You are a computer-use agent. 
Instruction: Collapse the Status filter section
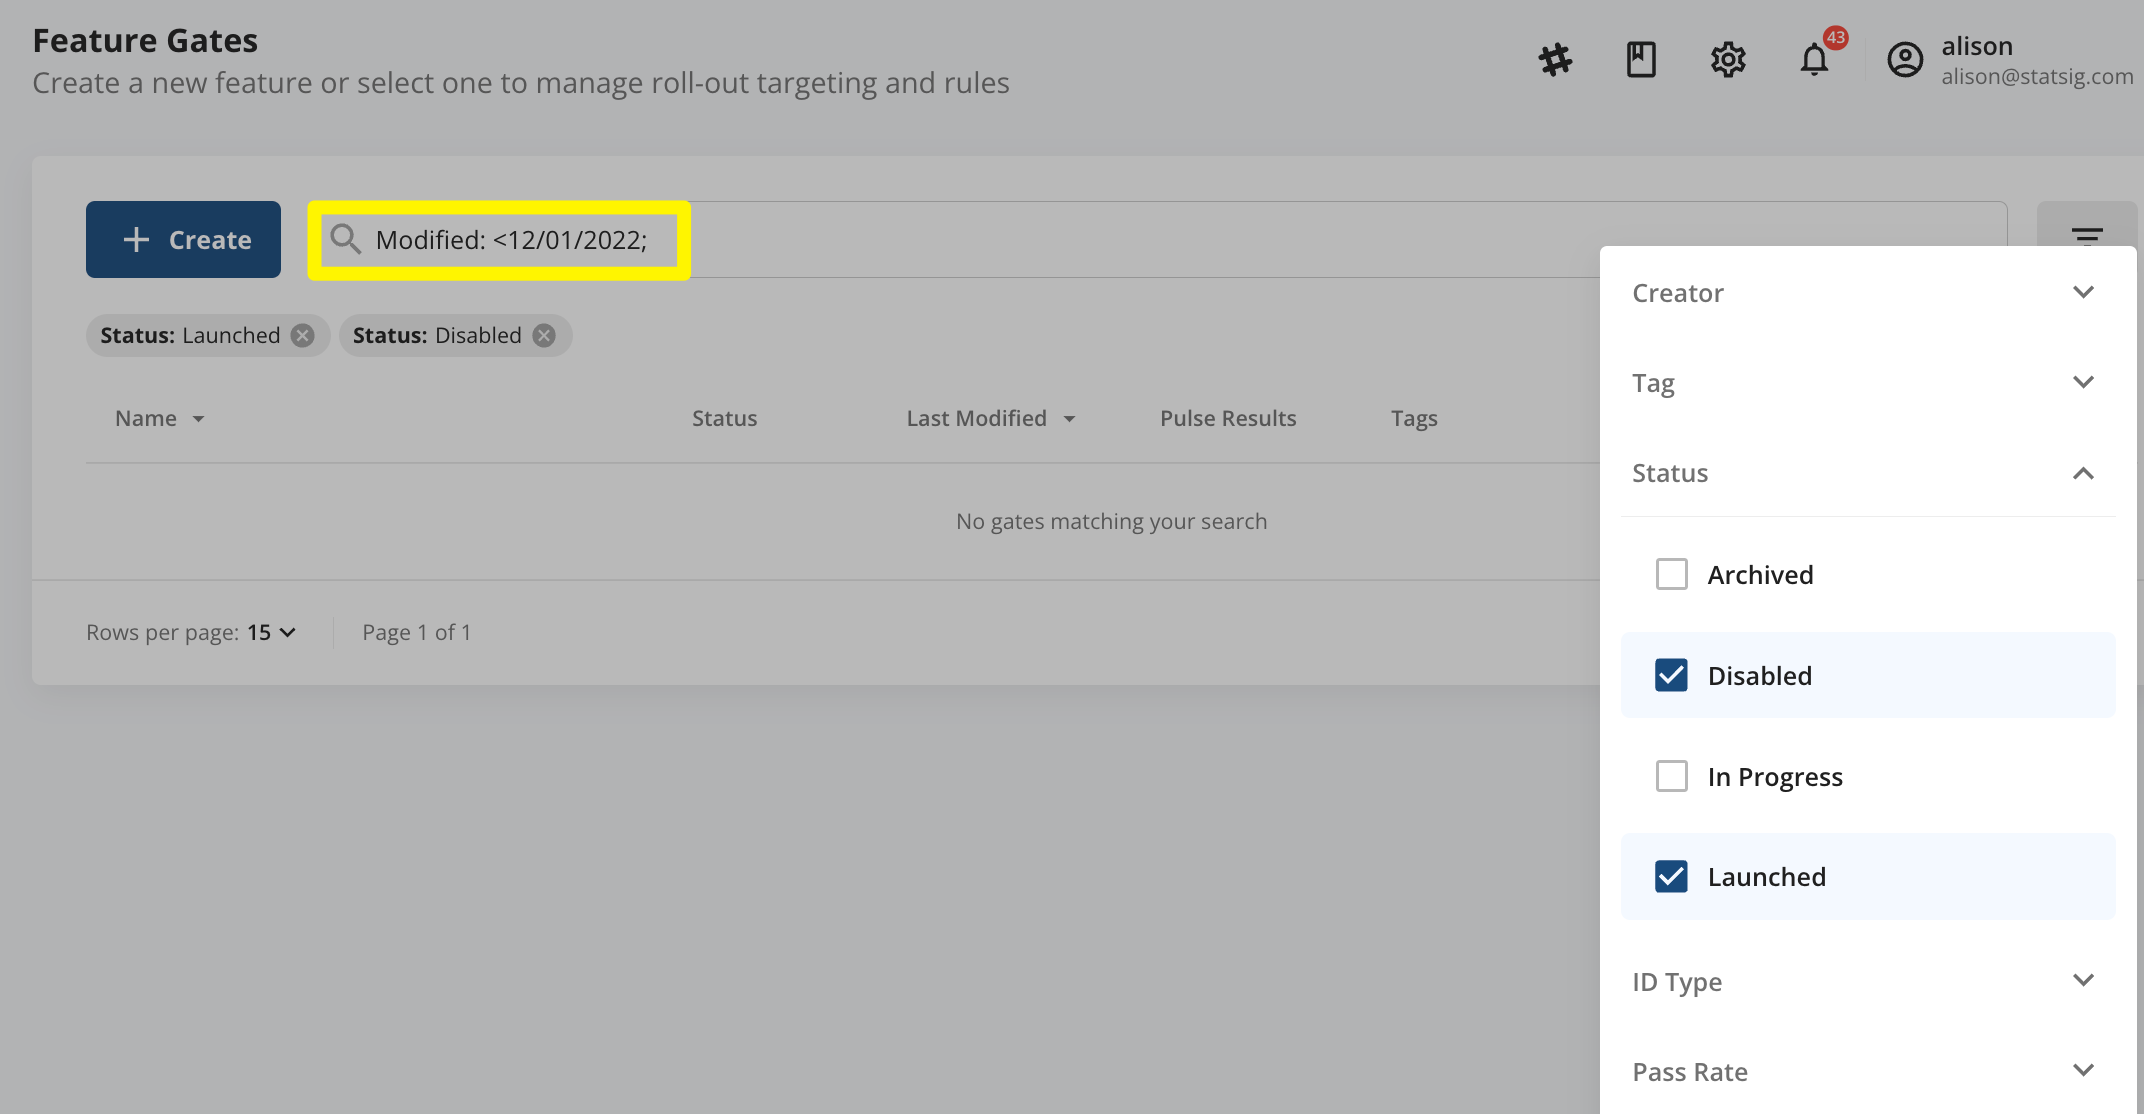tap(2084, 472)
